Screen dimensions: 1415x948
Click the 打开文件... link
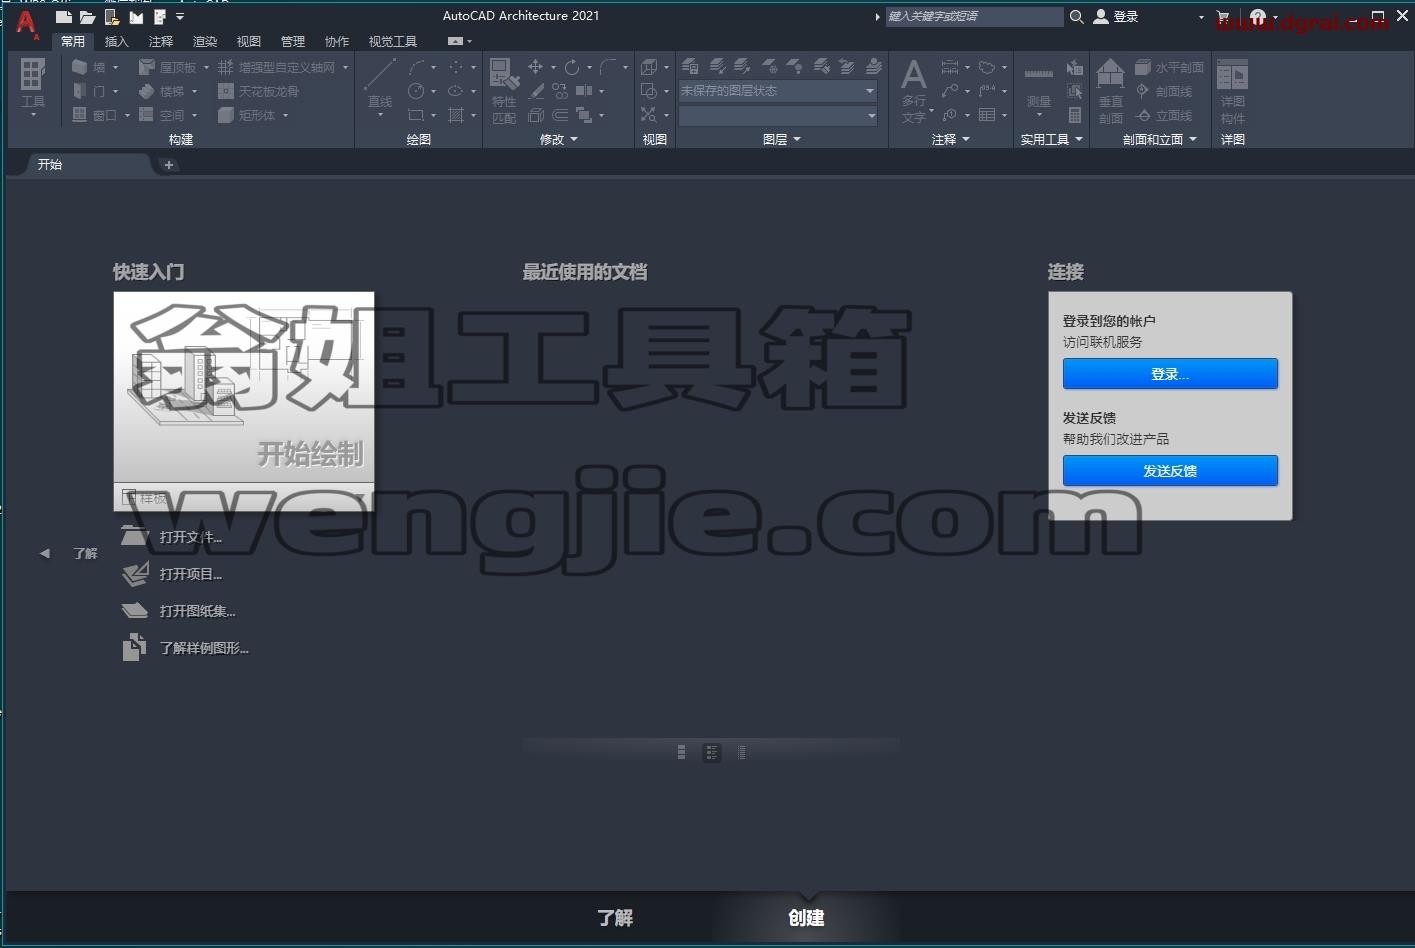(x=172, y=537)
